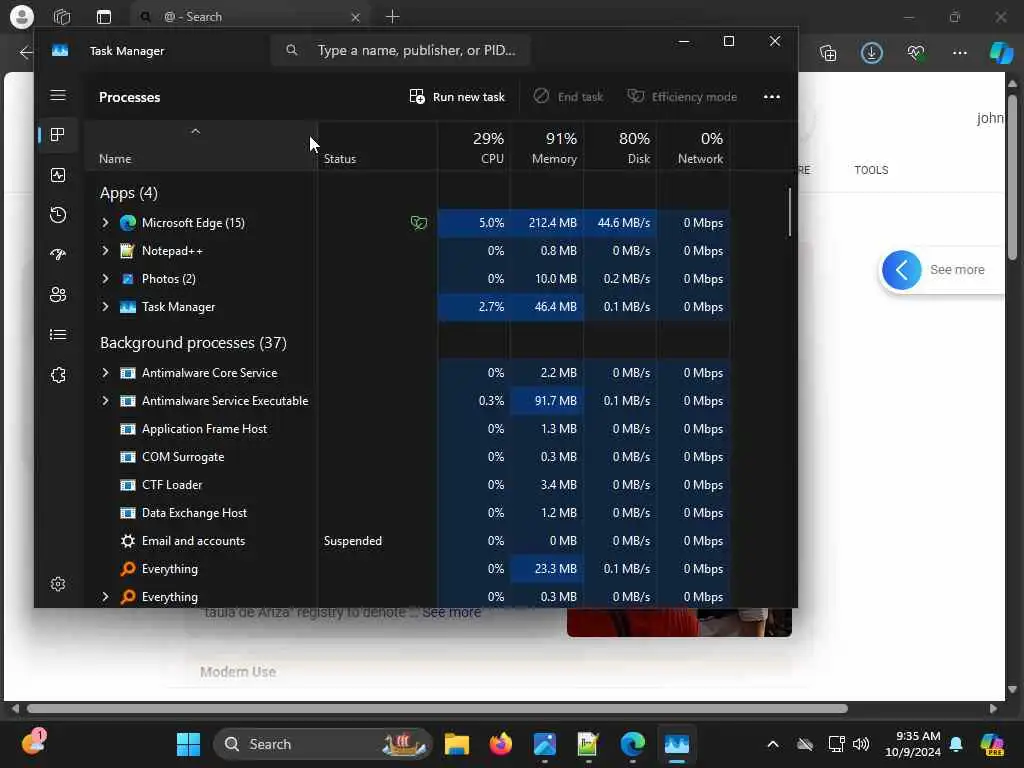Sort processes by CPU usage column

coord(473,147)
